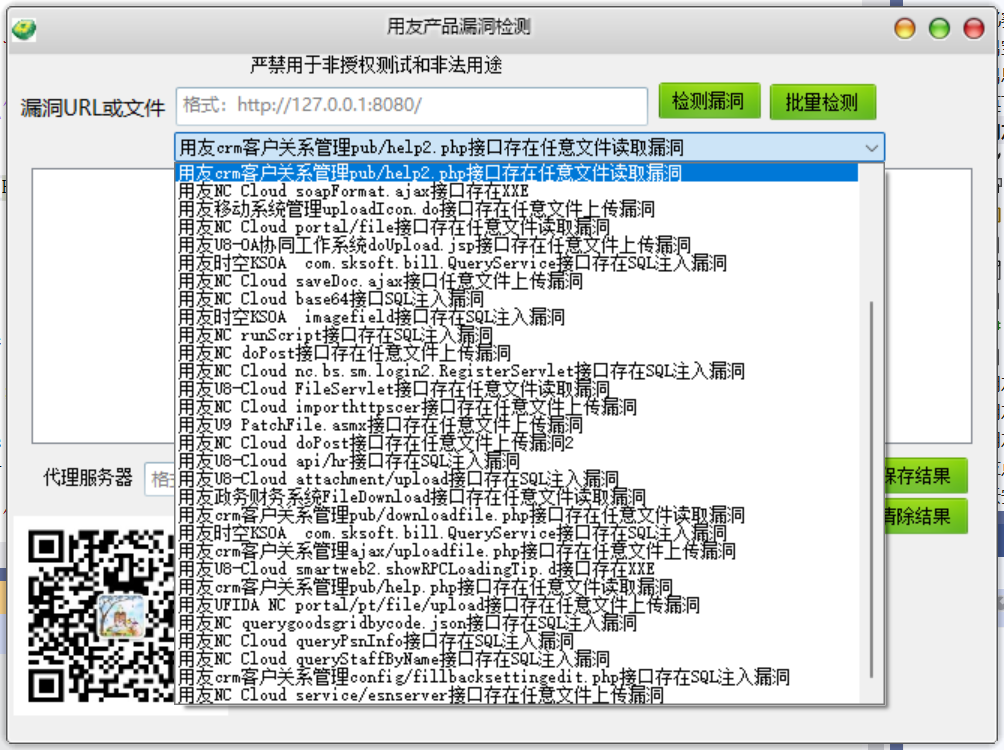Viewport: 1004px width, 750px height.
Task: Select 用友U8-OA协同工作系统doUpload.jsp option
Action: pyautogui.click(x=517, y=245)
